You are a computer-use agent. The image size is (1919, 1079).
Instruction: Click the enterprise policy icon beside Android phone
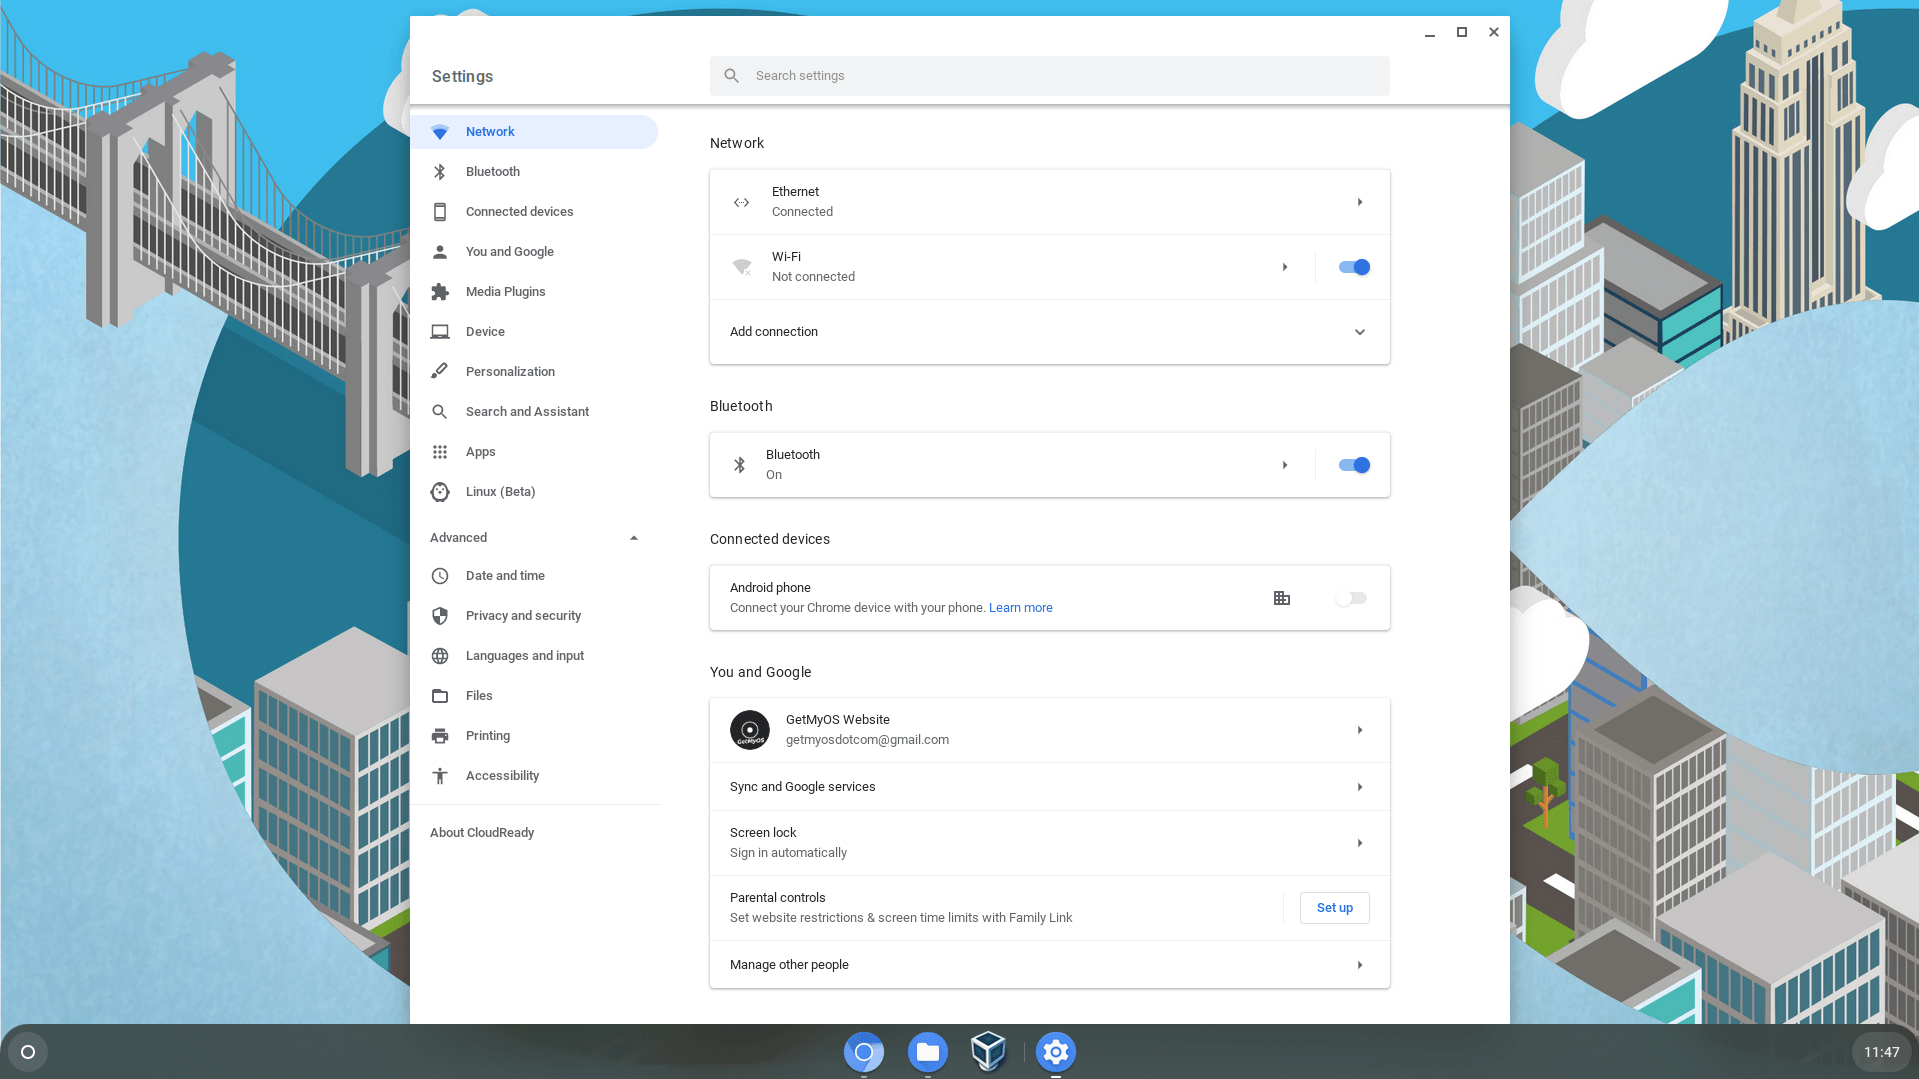1282,598
